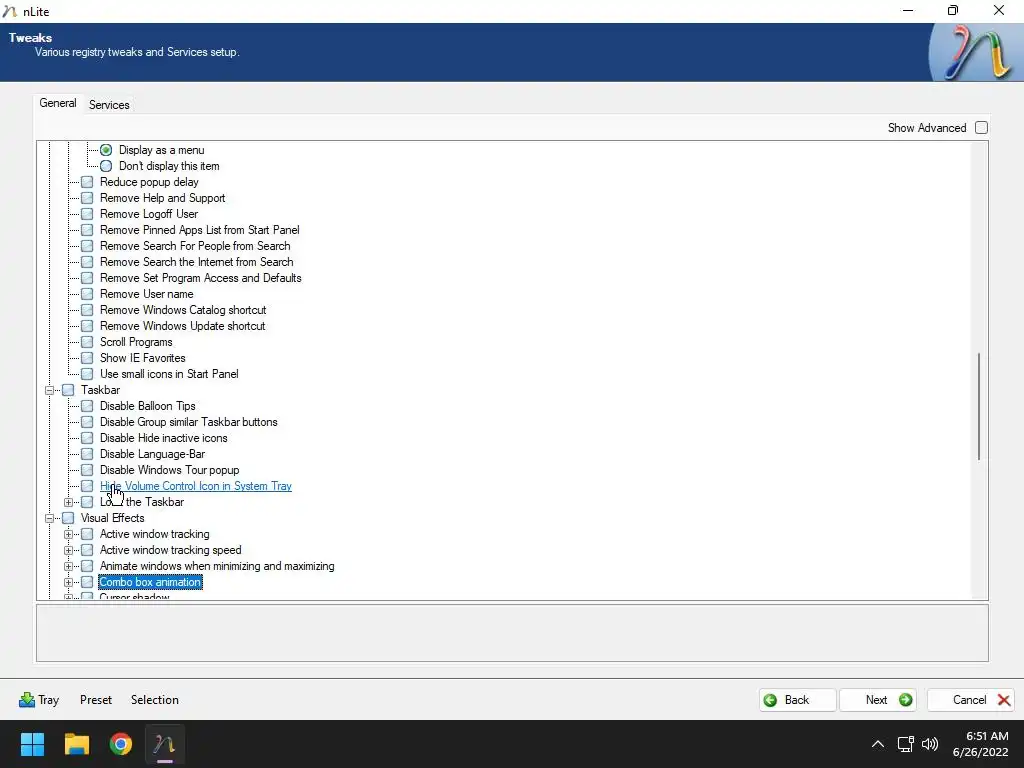The height and width of the screenshot is (768, 1024).
Task: Check Scroll Programs
Action: (x=87, y=342)
